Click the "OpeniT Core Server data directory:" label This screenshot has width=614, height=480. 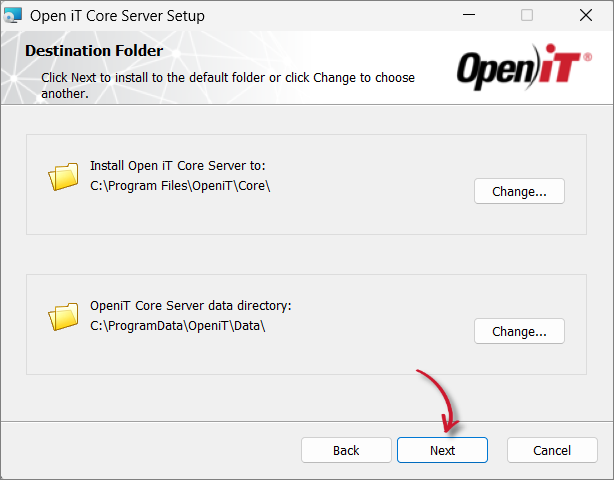pyautogui.click(x=191, y=305)
